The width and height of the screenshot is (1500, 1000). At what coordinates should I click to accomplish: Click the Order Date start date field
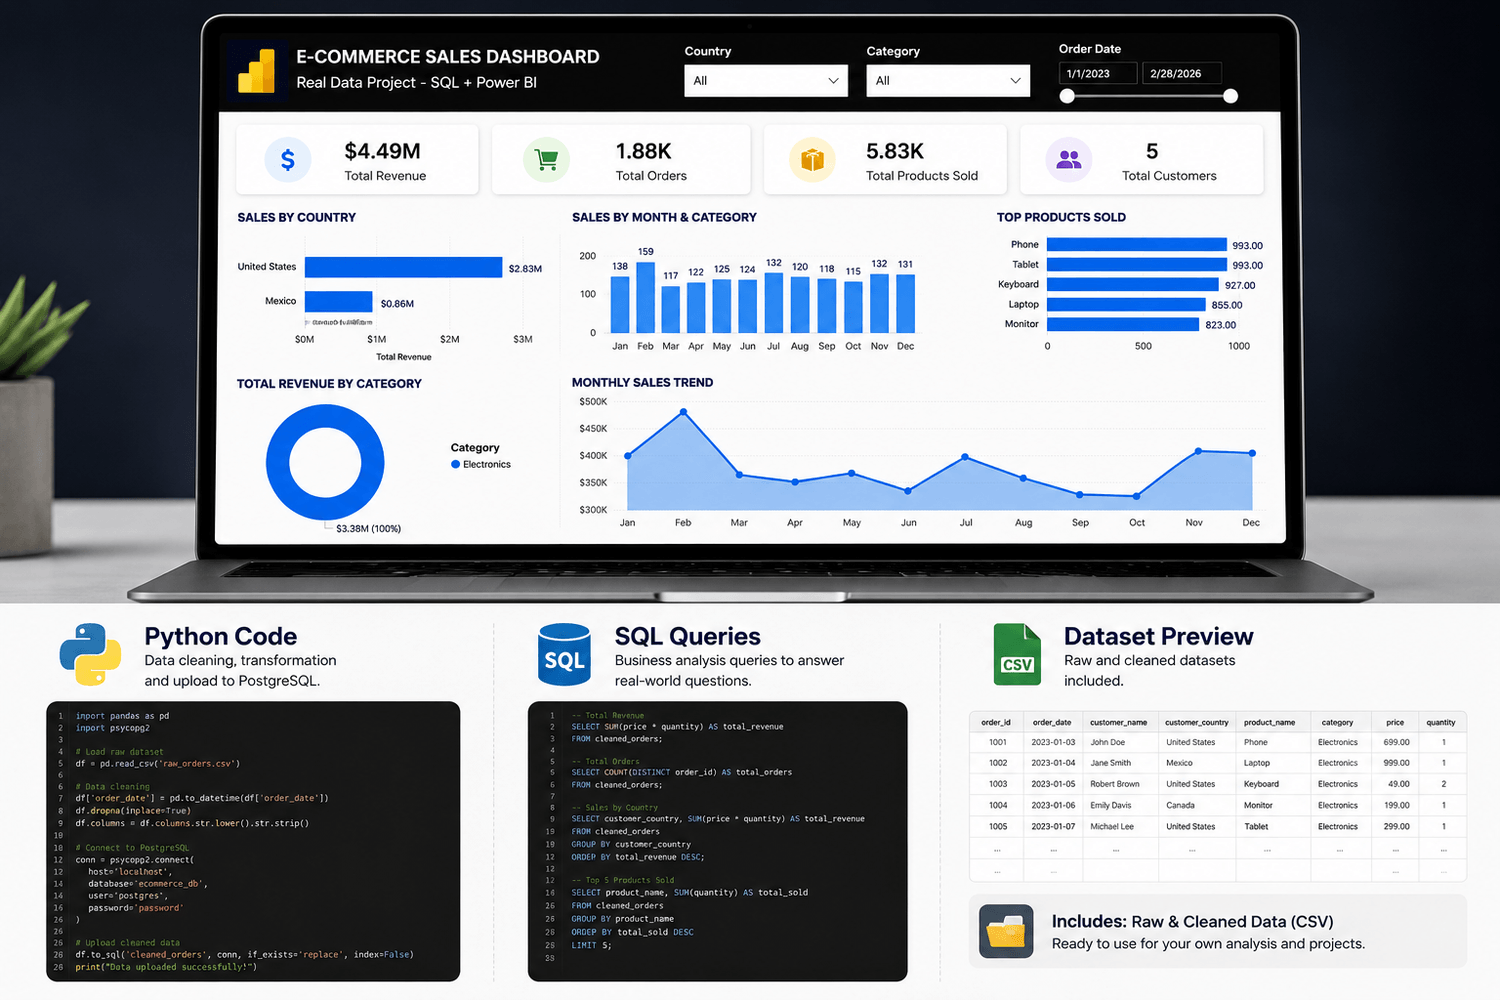(1098, 74)
